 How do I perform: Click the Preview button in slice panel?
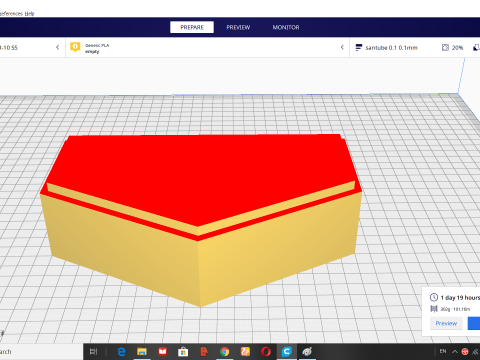(446, 323)
